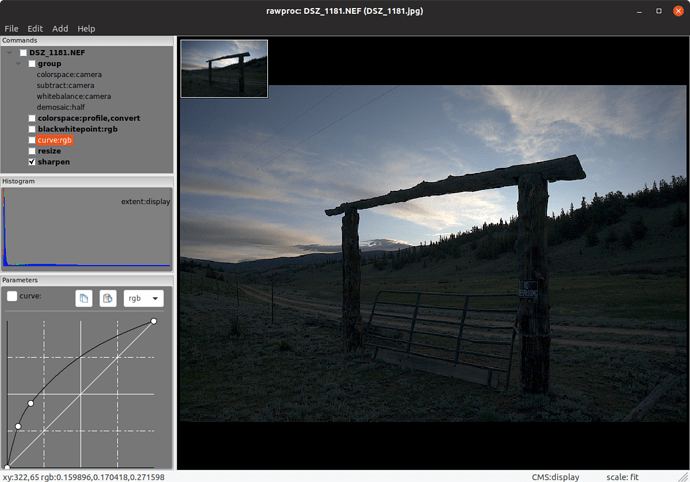This screenshot has height=482, width=690.
Task: Open the File menu
Action: coord(12,28)
